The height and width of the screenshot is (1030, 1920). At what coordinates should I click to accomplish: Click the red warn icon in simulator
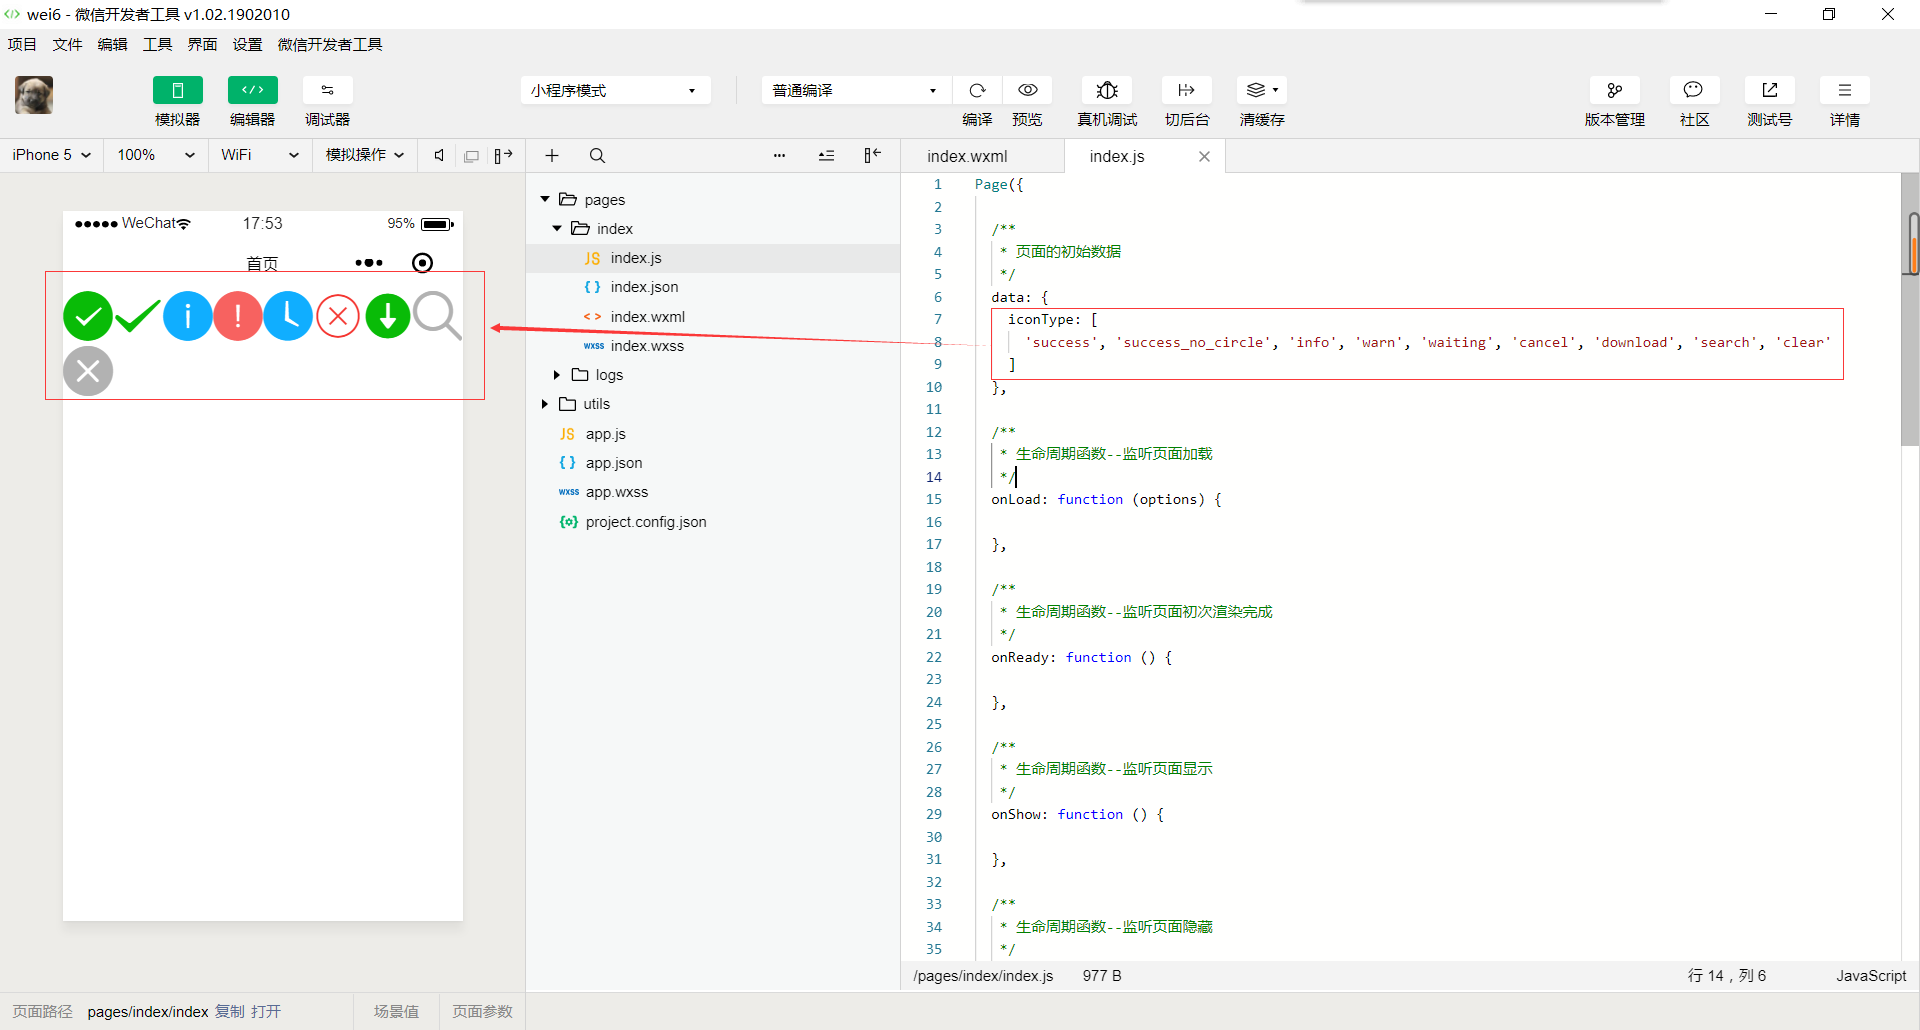click(238, 316)
